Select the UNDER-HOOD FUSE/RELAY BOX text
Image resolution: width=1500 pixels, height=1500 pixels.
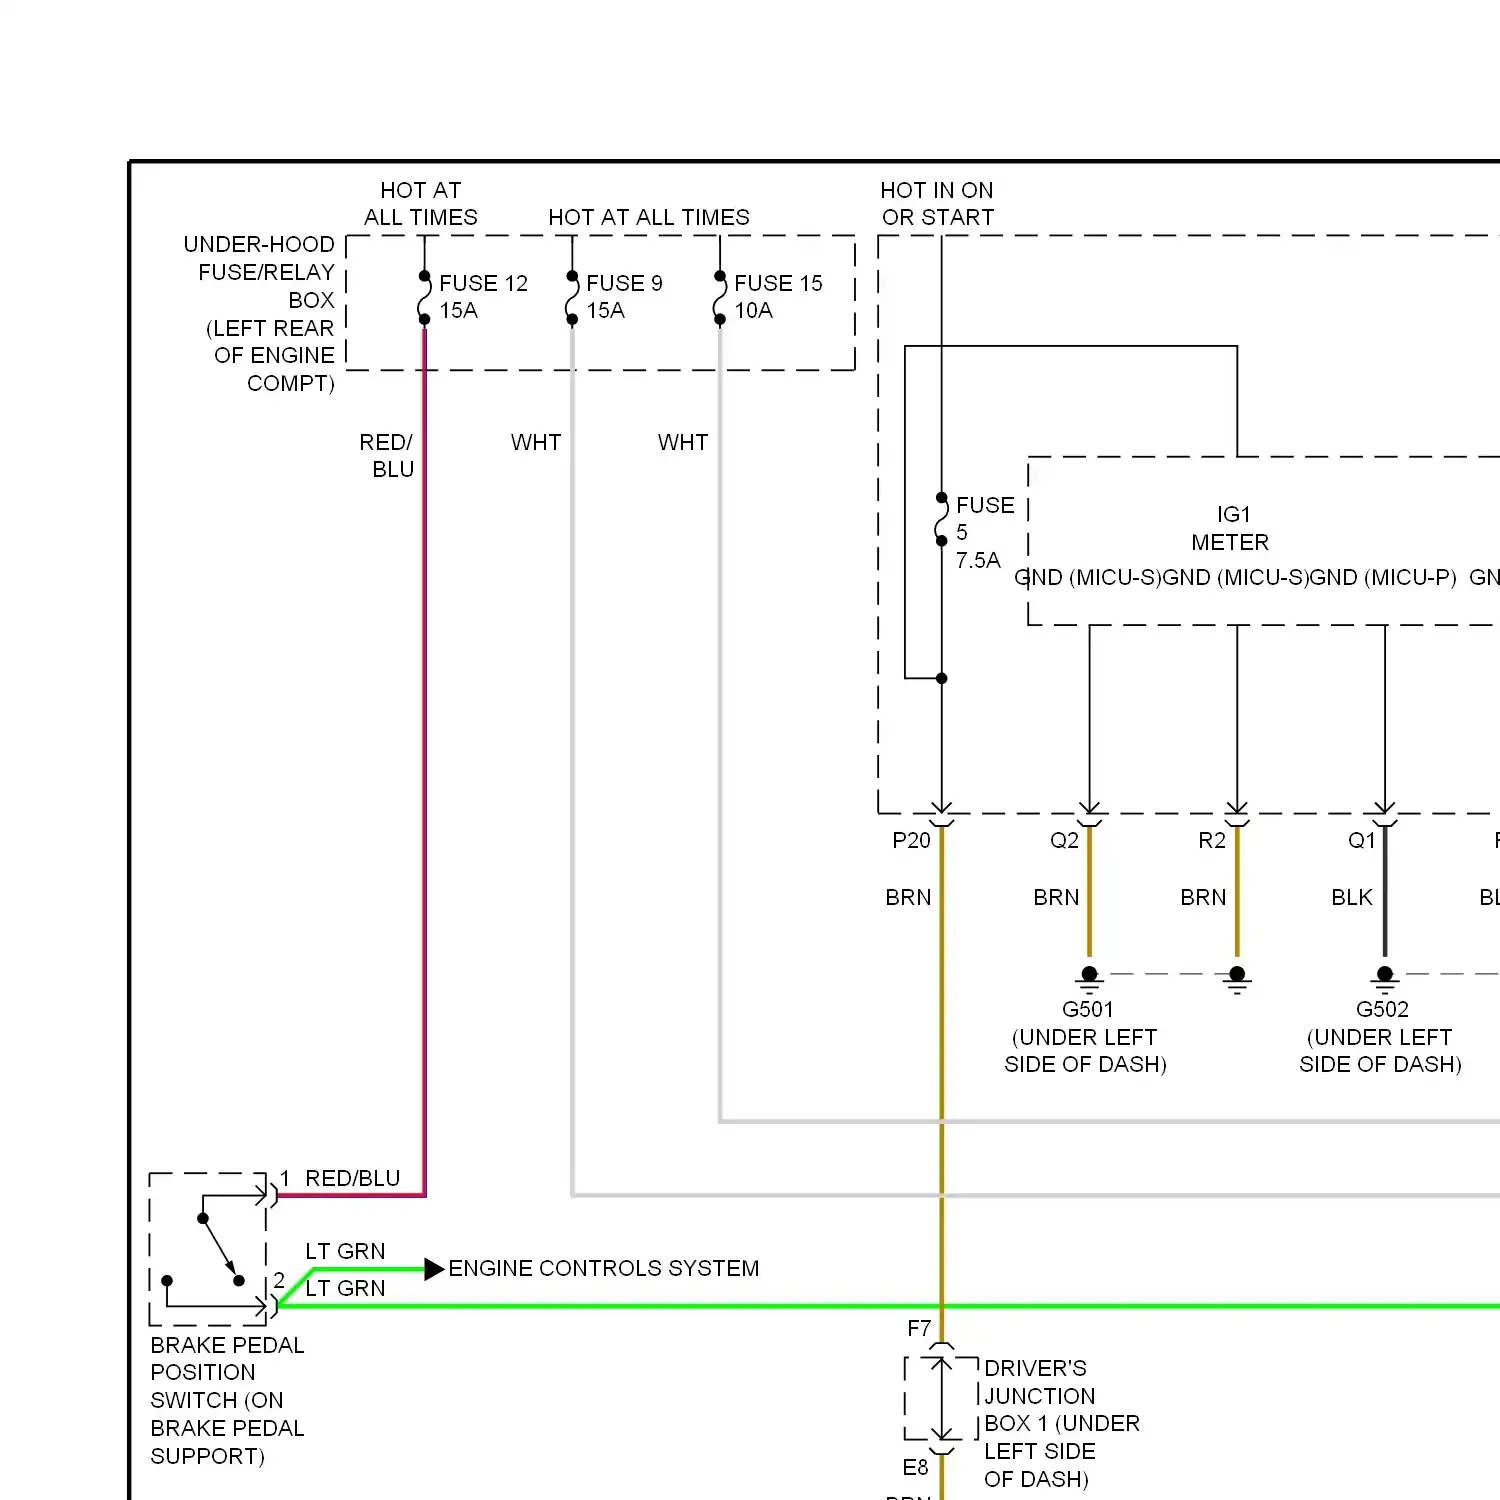[259, 314]
